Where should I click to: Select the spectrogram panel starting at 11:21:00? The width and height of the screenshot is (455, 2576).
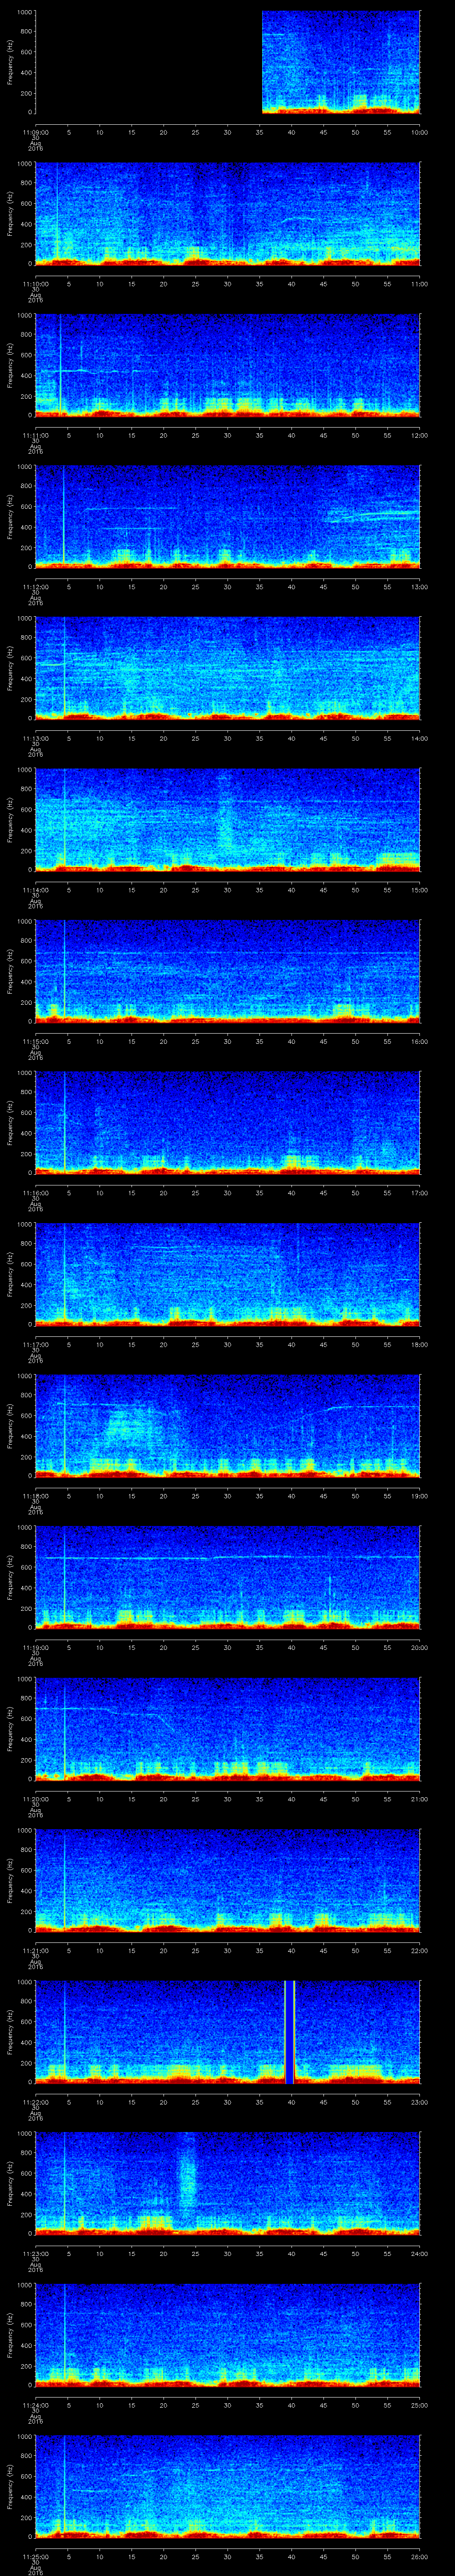point(227,1880)
